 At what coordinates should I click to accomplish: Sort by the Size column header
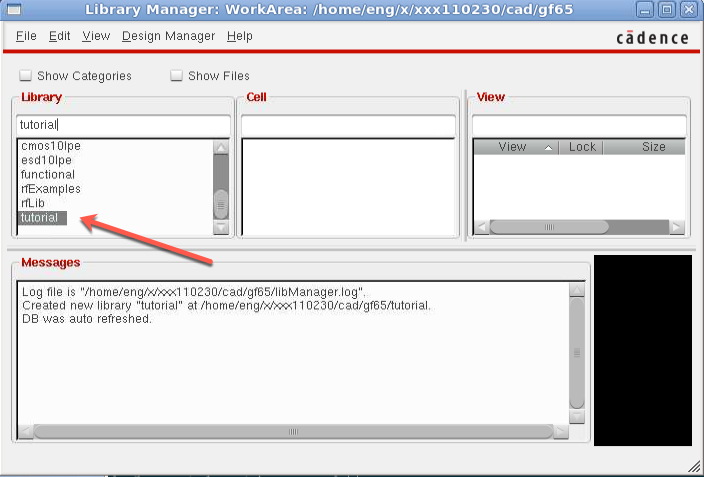653,147
